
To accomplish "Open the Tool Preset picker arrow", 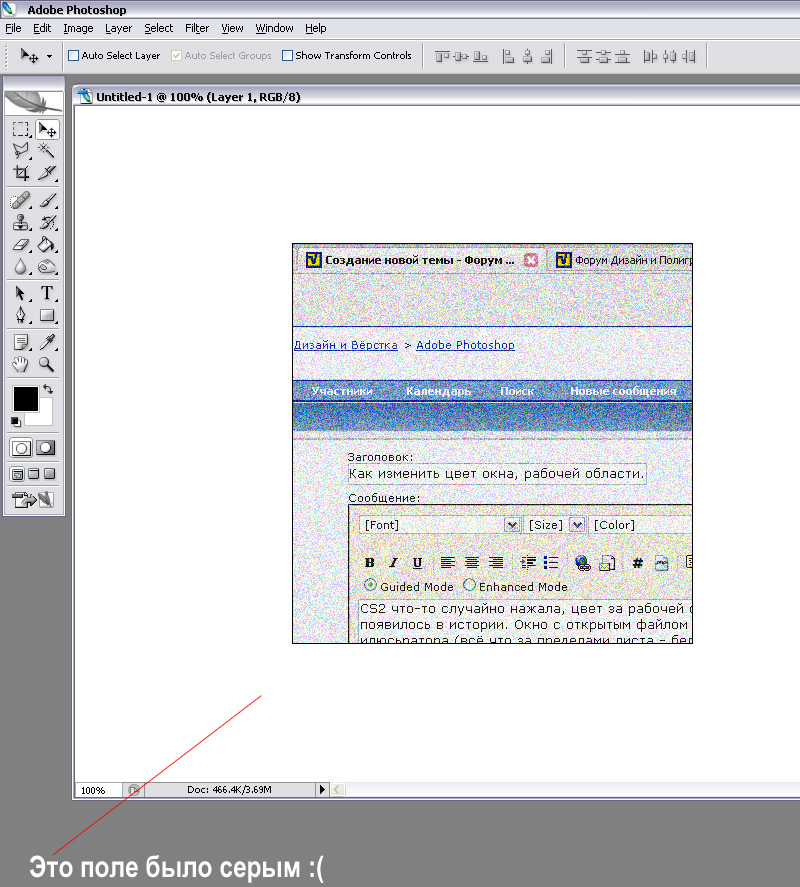I will pyautogui.click(x=49, y=56).
